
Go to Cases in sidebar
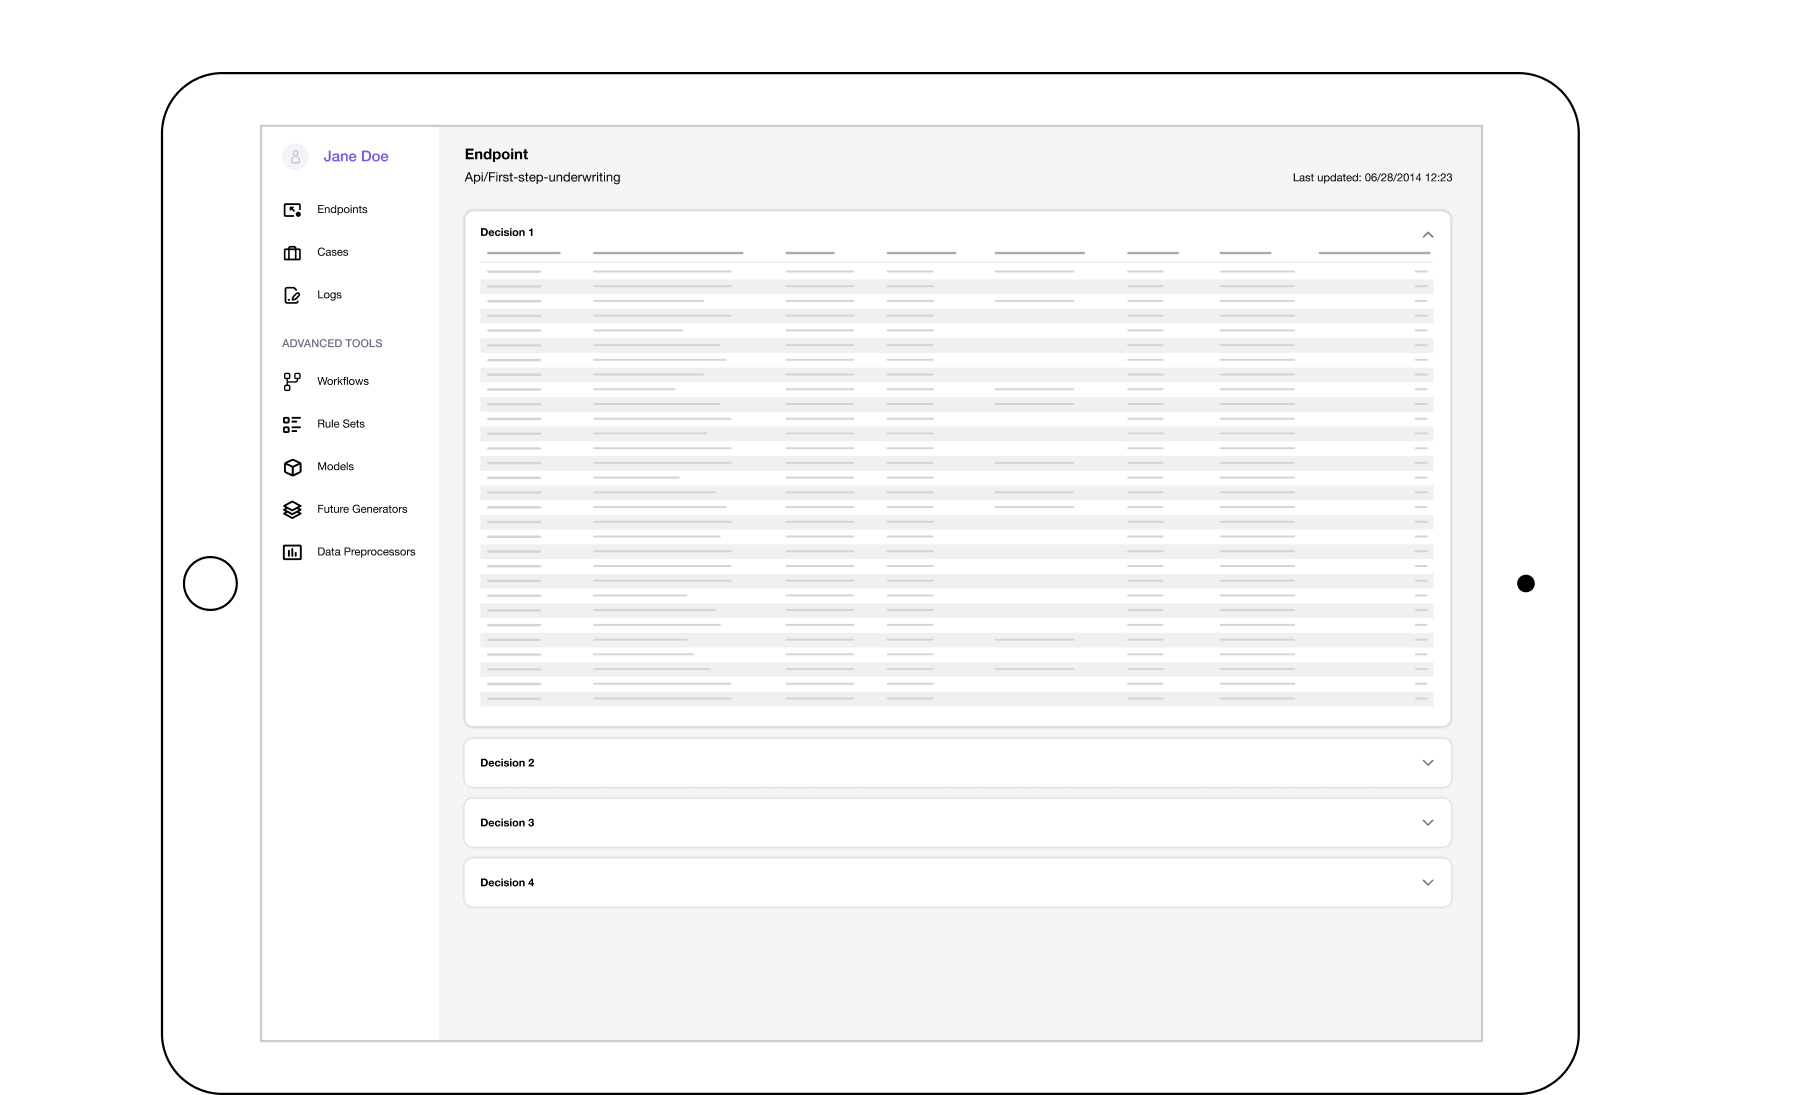pos(333,252)
